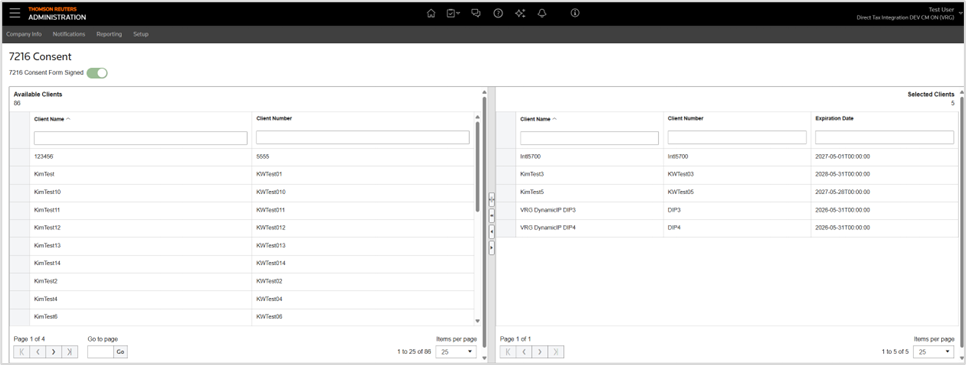Go to previous page of Selected Clients
The width and height of the screenshot is (966, 365).
(x=524, y=351)
